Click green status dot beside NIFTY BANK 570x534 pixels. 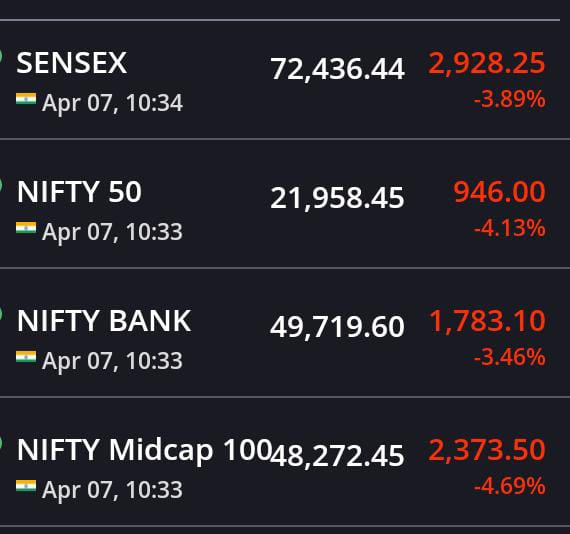point(1,315)
